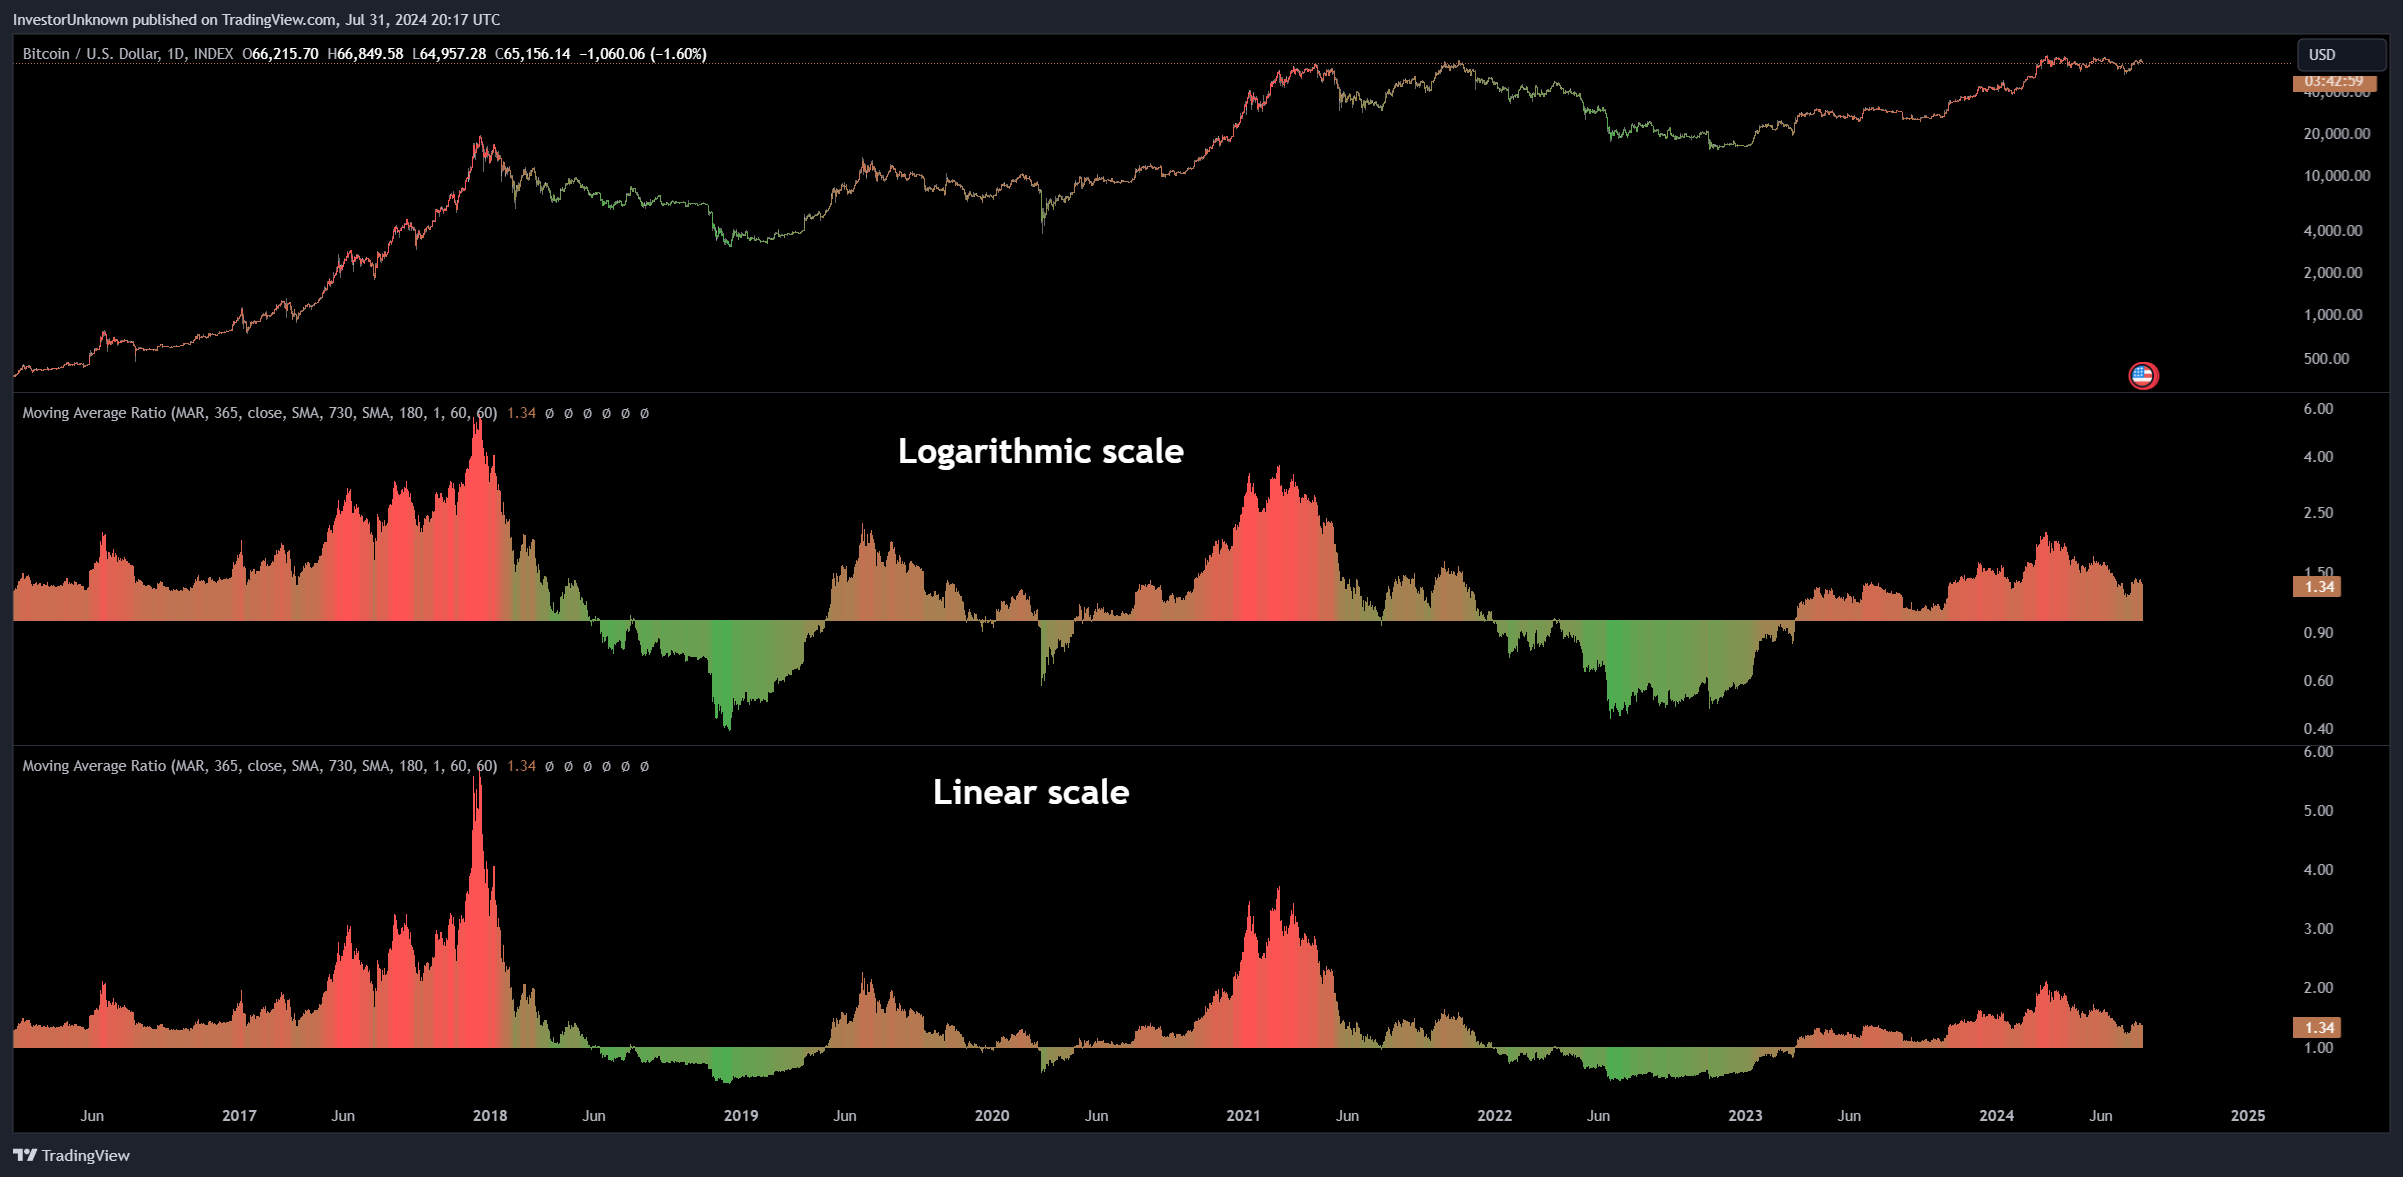The width and height of the screenshot is (2403, 1177).
Task: Click the open price O66,215.70 value
Action: pos(281,54)
